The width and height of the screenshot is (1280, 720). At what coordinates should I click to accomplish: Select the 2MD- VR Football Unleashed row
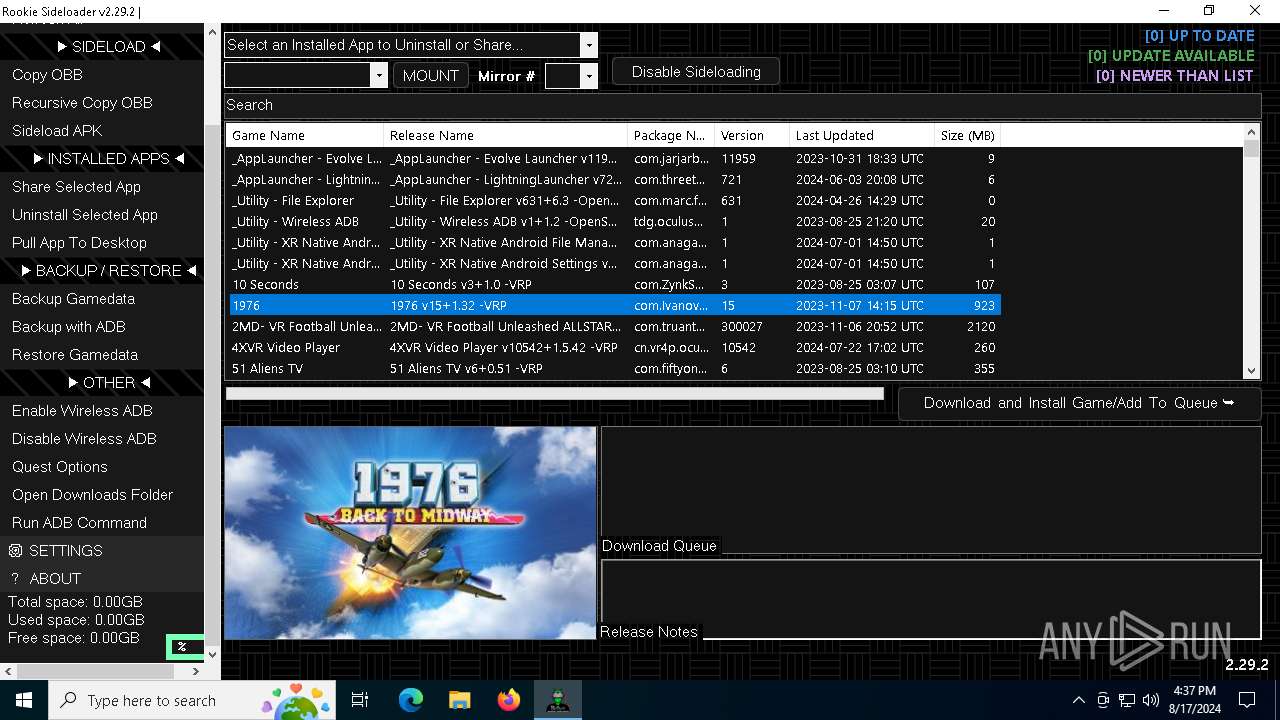[x=614, y=327]
